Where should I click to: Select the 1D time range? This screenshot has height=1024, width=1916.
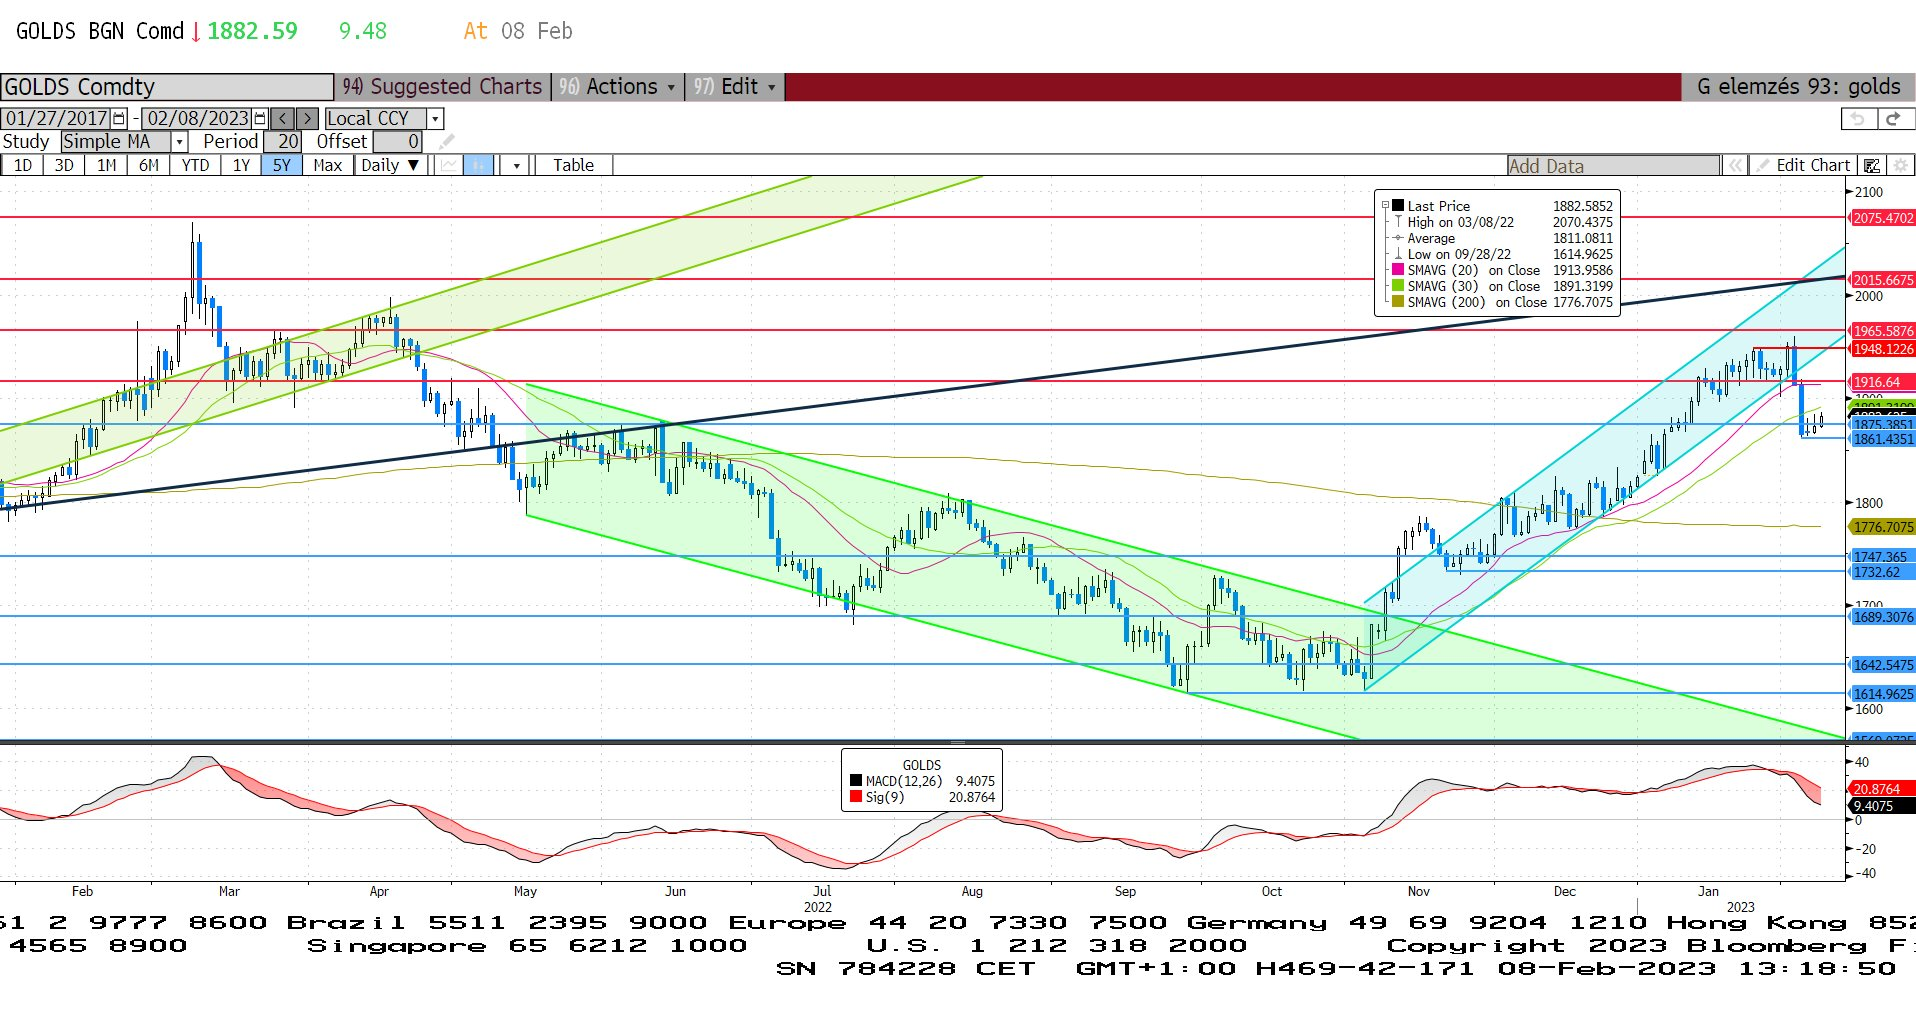(x=22, y=165)
